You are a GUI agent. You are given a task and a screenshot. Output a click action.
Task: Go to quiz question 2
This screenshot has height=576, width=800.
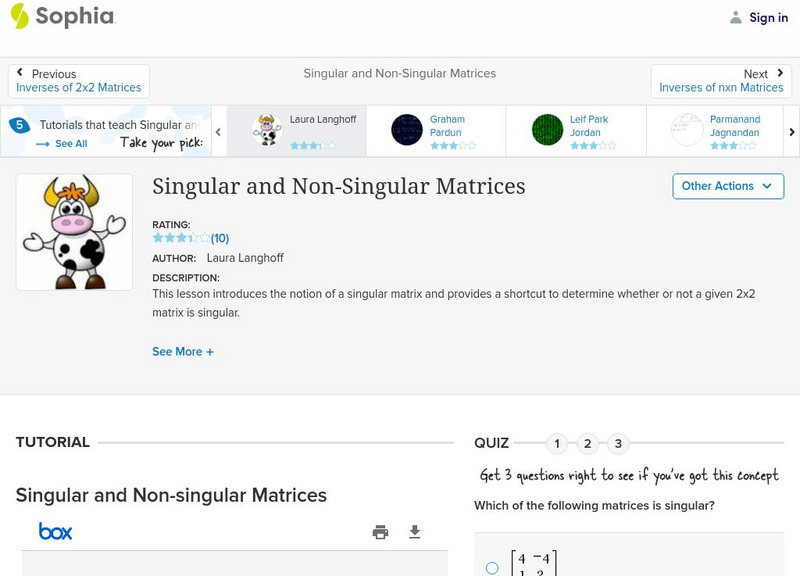point(588,443)
